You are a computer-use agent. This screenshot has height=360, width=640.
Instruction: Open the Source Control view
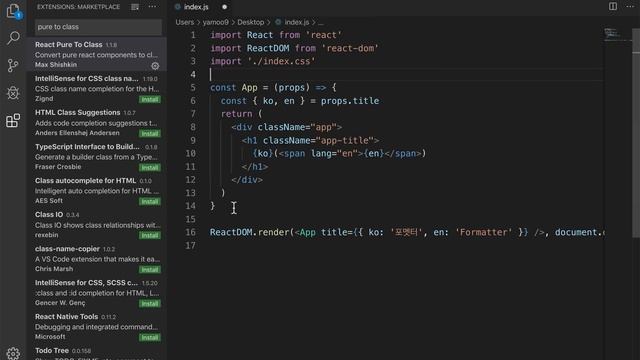coord(13,65)
